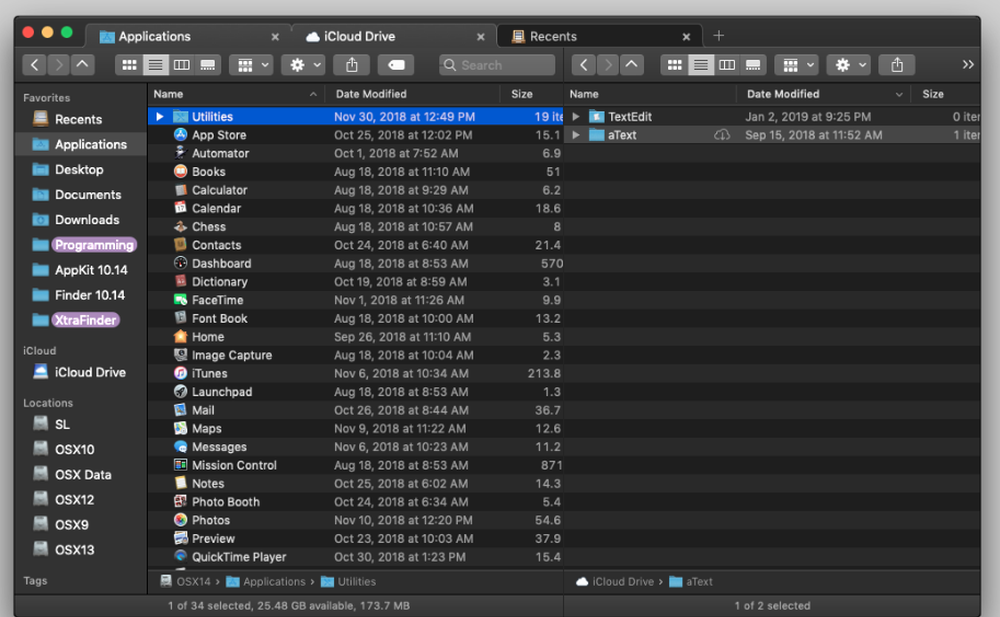Open Downloads in the sidebar
This screenshot has width=1000, height=617.
(x=86, y=220)
